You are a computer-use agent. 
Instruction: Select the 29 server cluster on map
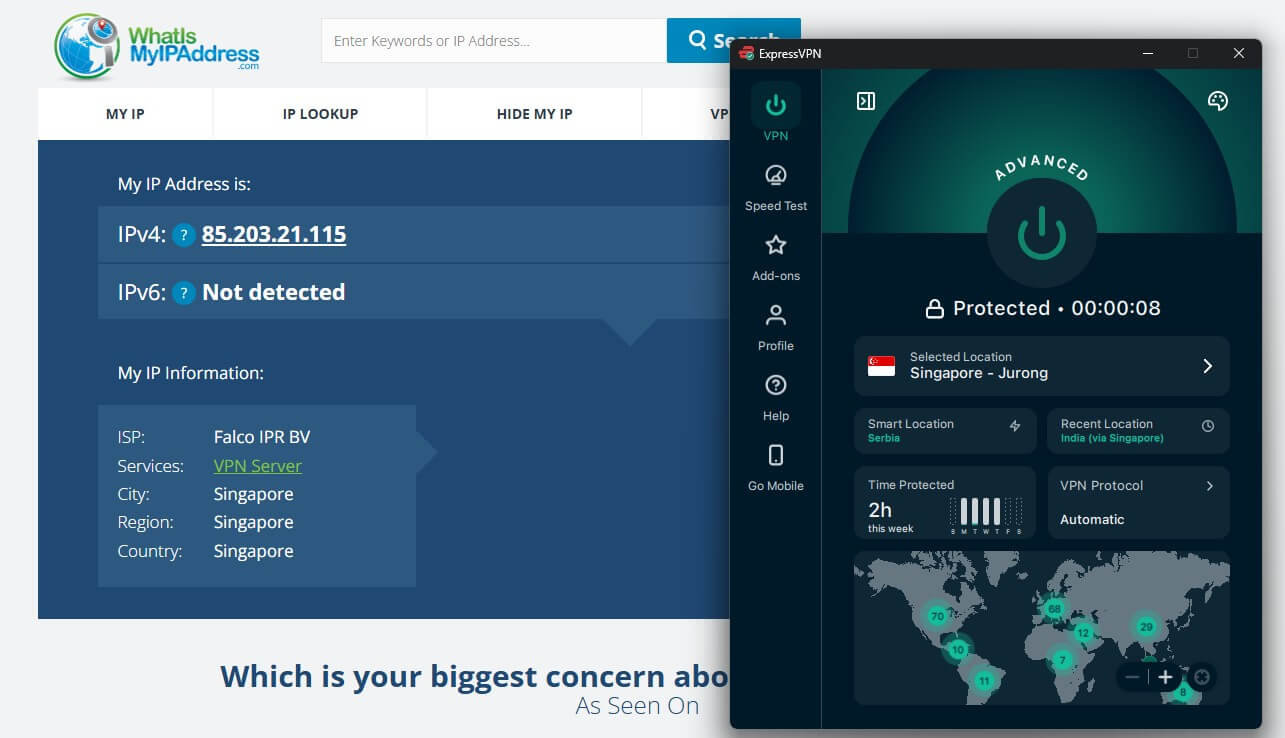coord(1147,627)
